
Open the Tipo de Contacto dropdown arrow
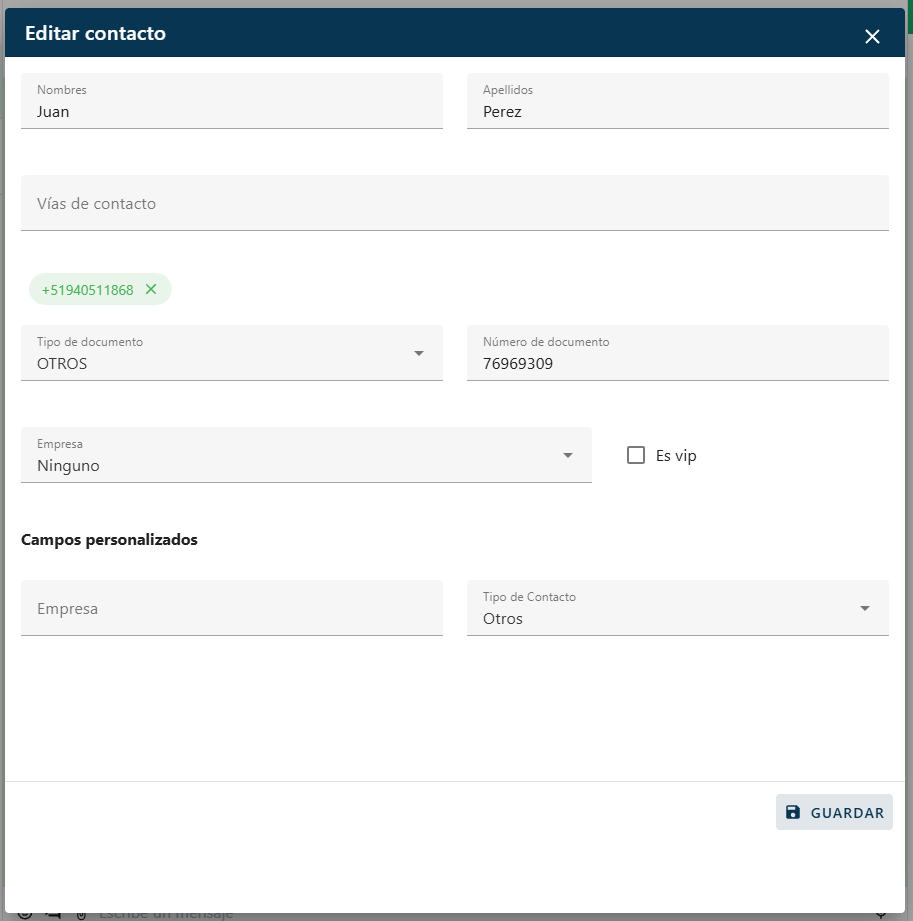click(x=864, y=608)
